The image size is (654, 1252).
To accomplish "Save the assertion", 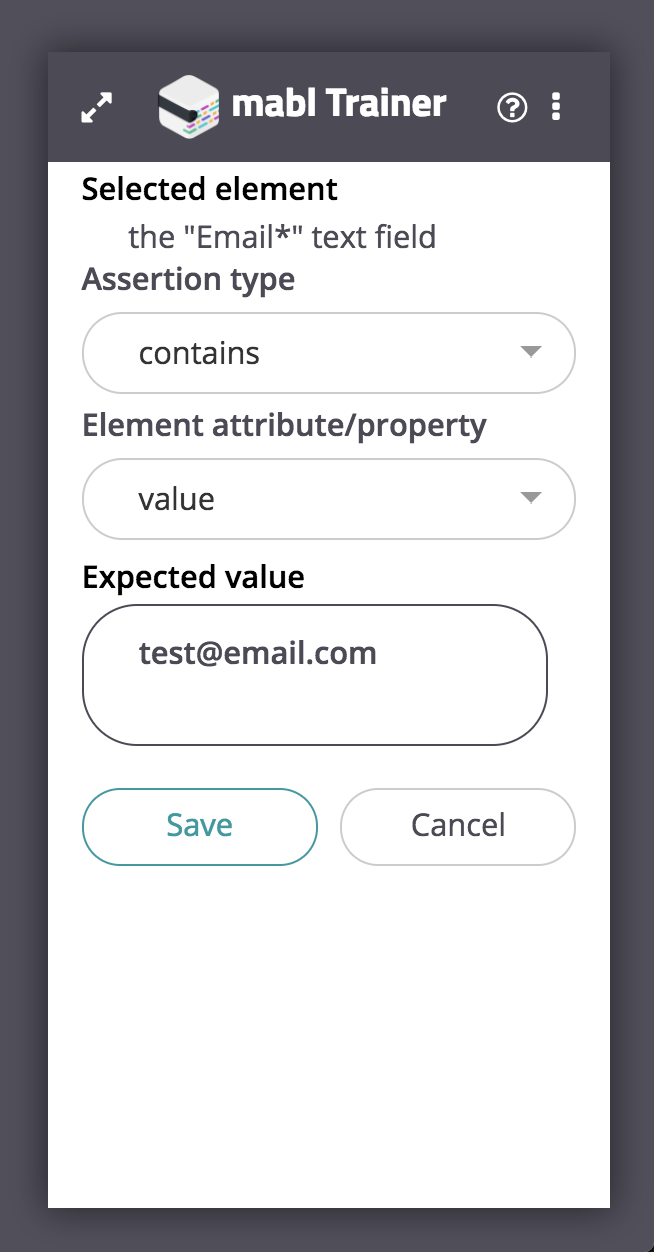I will click(x=200, y=826).
